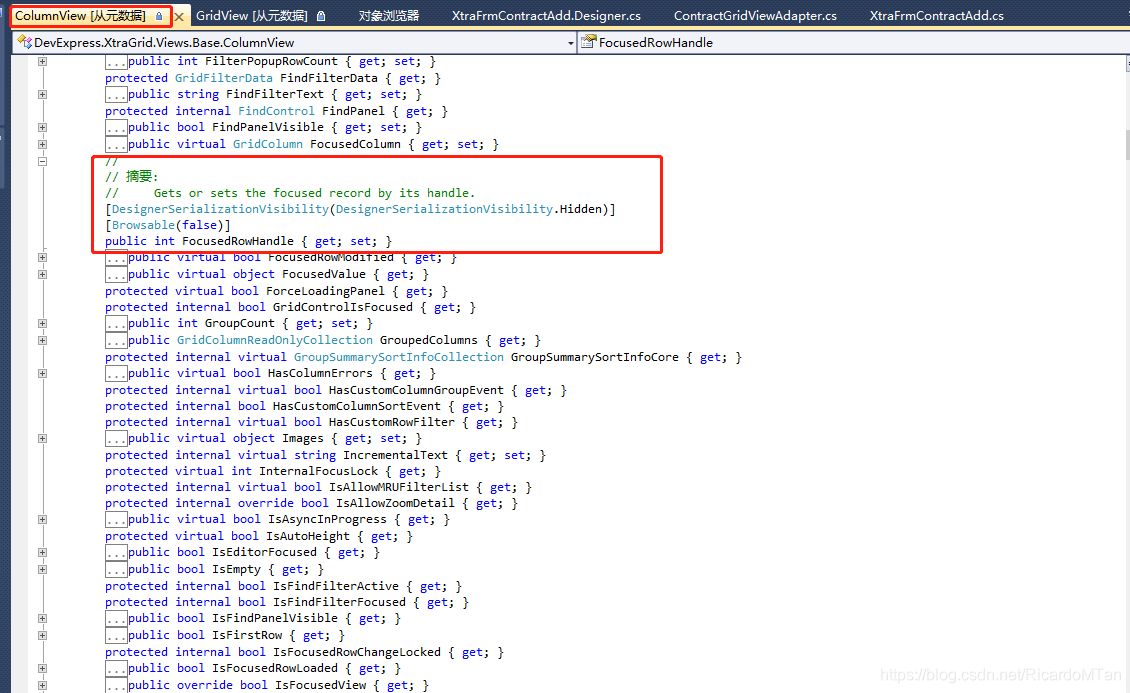Viewport: 1130px width, 693px height.
Task: Expand HasColumnErrors outline node
Action: pyautogui.click(x=43, y=373)
